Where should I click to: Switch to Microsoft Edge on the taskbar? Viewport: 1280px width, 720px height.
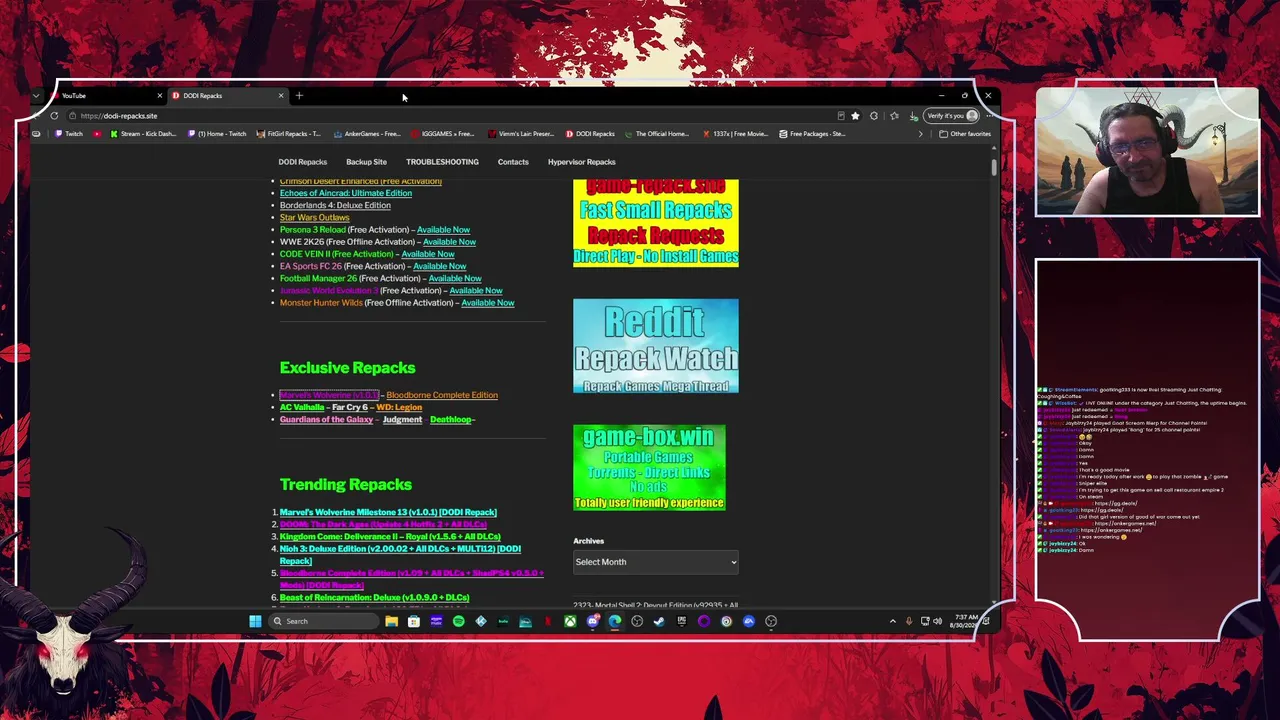pyautogui.click(x=614, y=621)
